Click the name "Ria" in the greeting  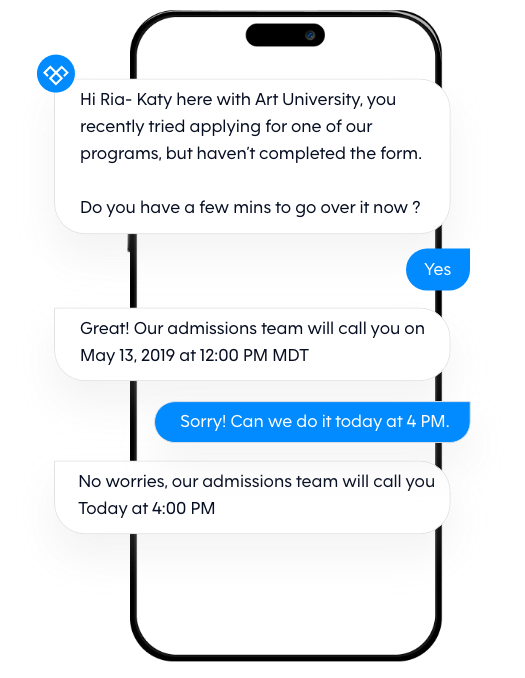[112, 99]
